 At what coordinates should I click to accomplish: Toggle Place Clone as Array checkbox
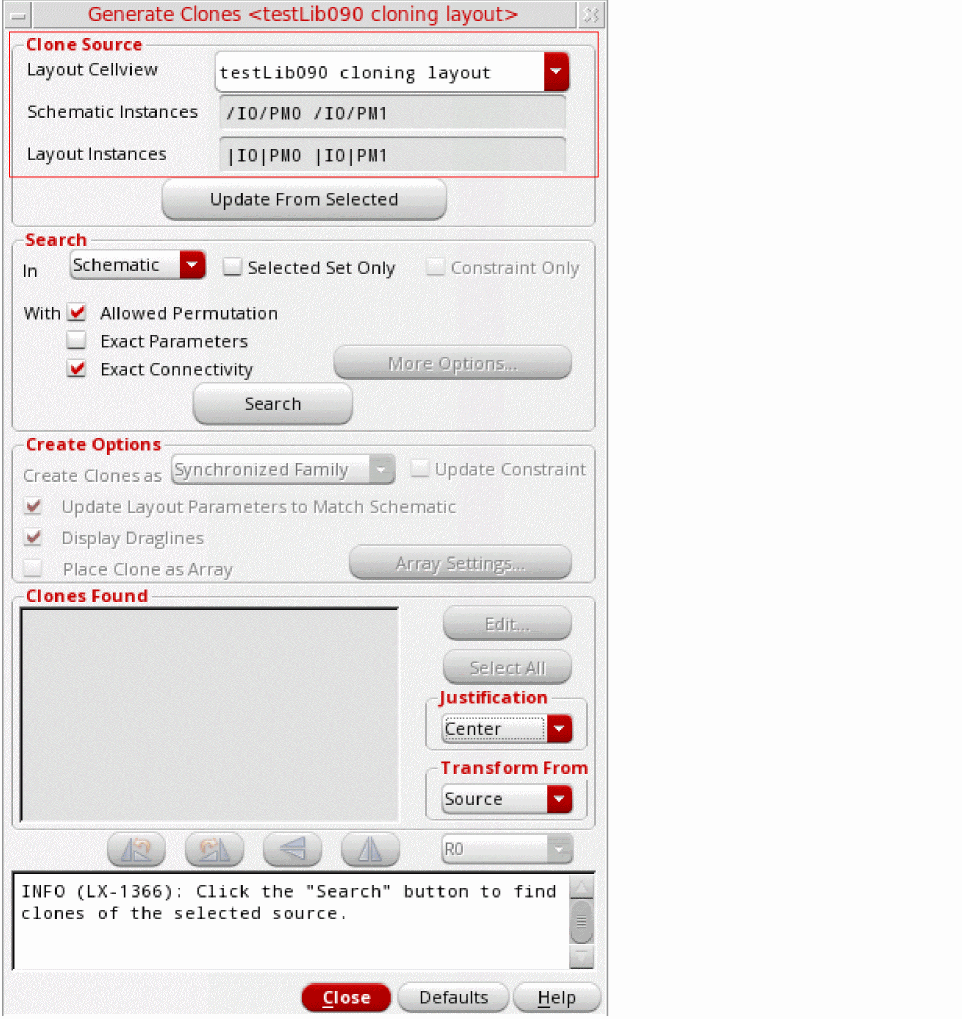point(33,569)
